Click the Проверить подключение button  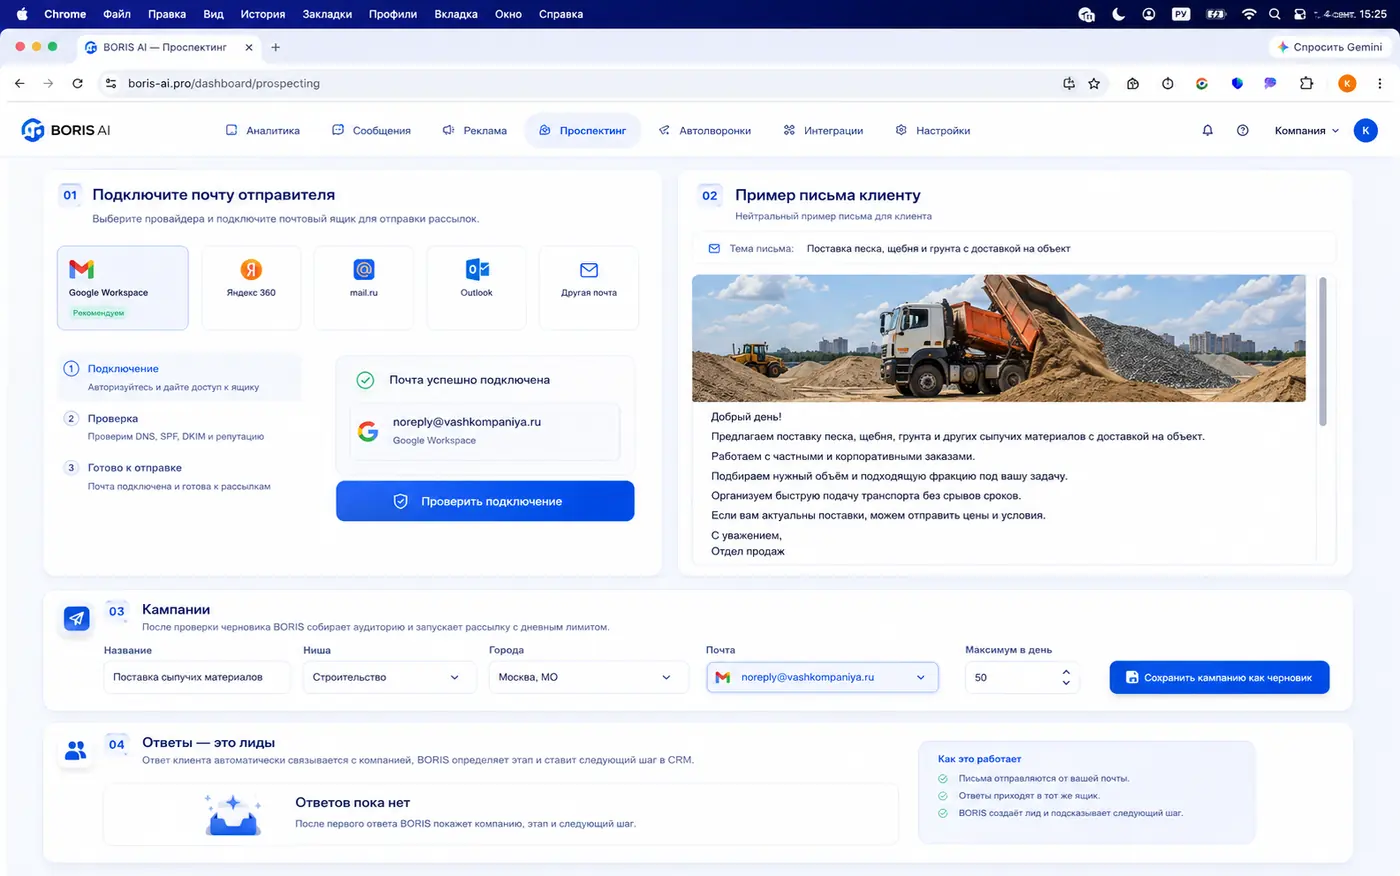[485, 501]
